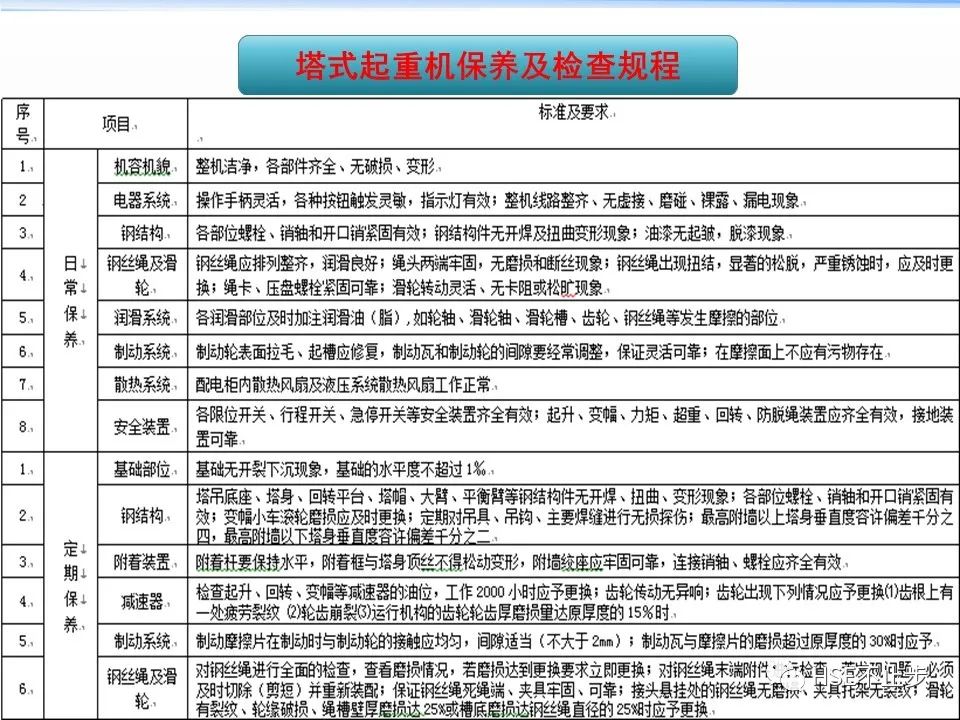Select 制动系统 cell in 日常保养 section

[143, 351]
